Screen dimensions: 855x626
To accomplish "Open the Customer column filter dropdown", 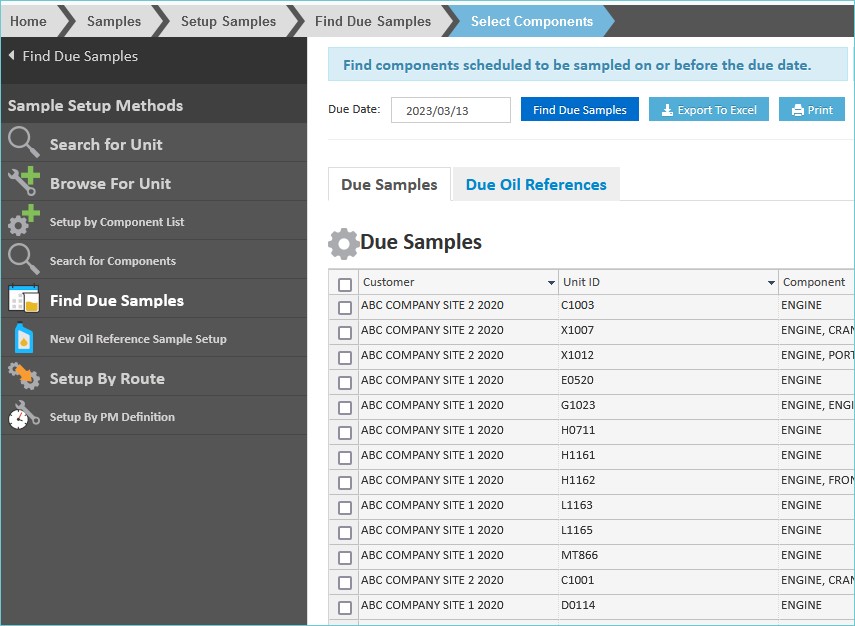I will (x=551, y=284).
